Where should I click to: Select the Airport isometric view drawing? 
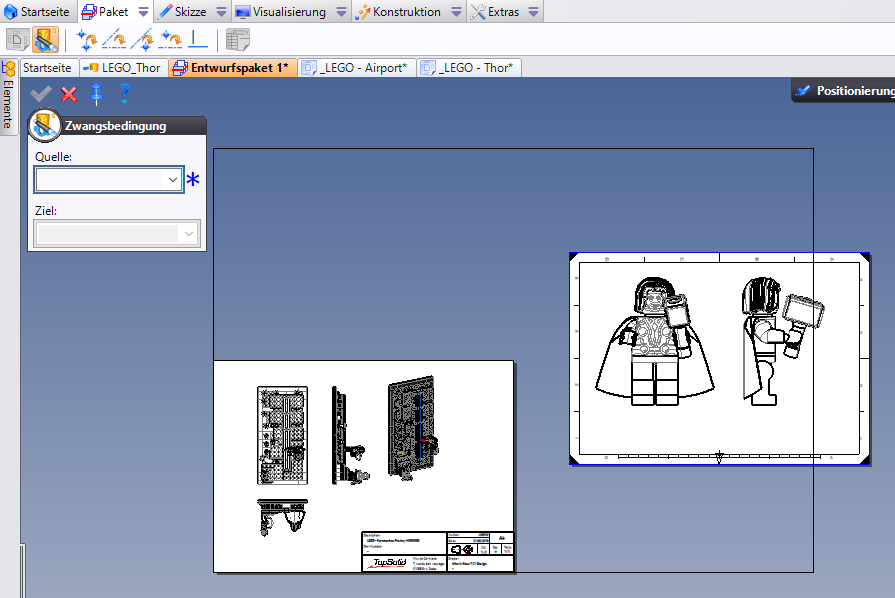pos(413,427)
